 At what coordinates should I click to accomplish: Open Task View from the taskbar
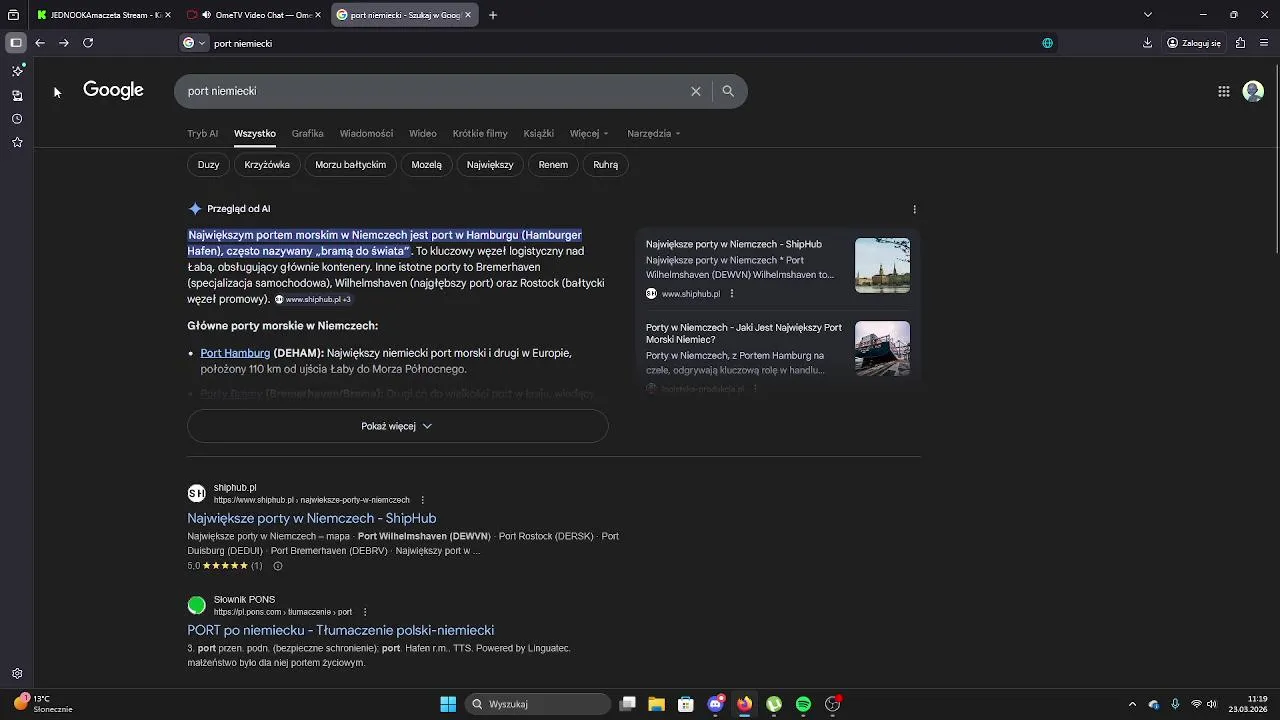[628, 704]
